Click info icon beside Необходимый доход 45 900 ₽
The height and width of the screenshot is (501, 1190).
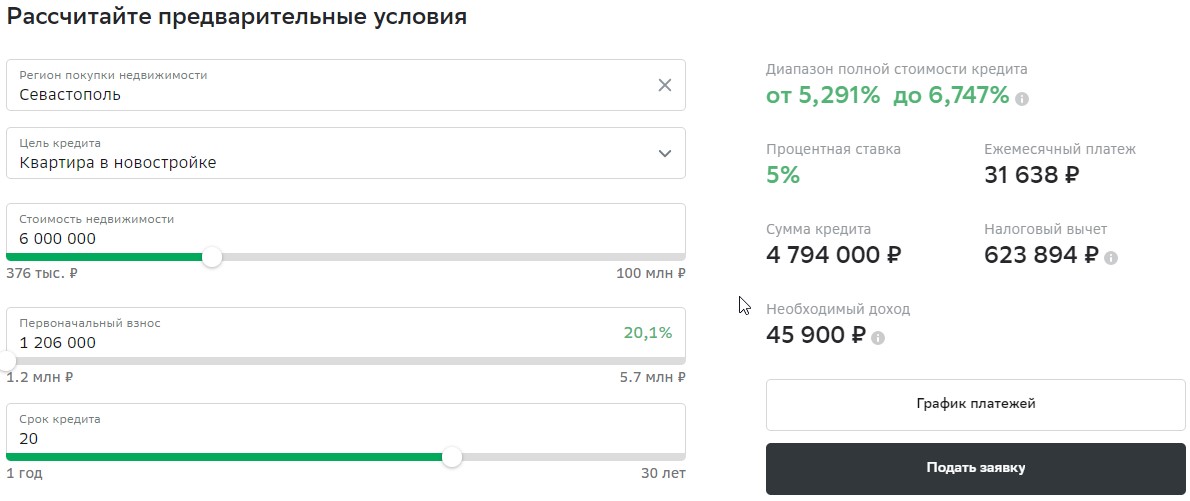click(x=878, y=338)
